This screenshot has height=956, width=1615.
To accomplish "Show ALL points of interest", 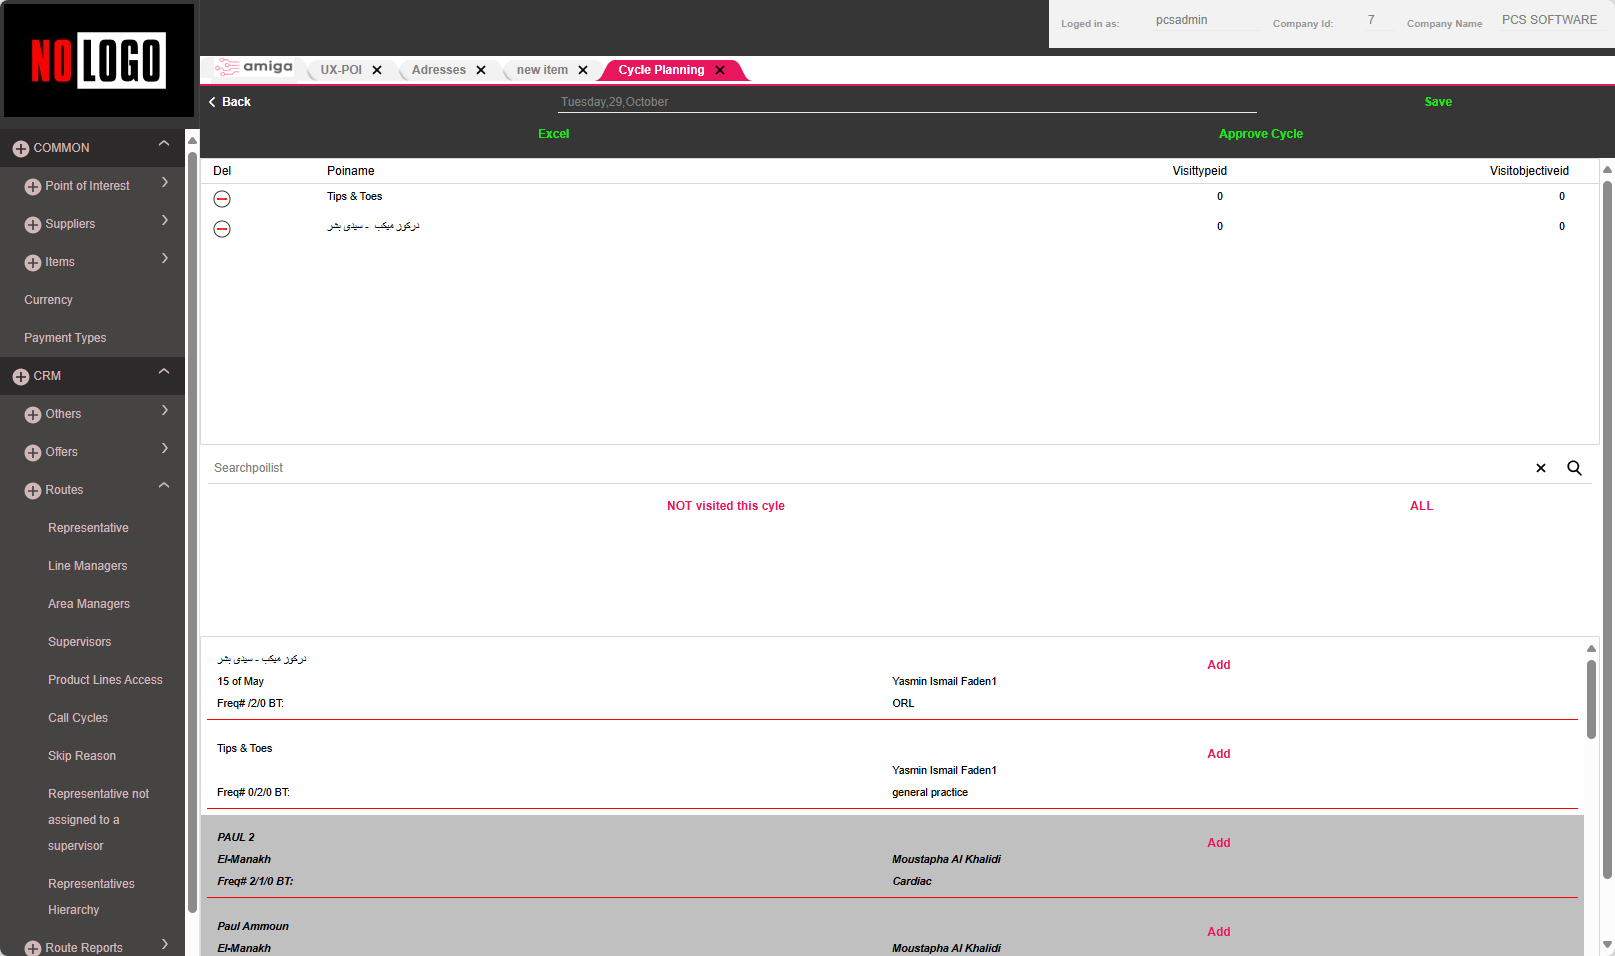I will tap(1421, 506).
